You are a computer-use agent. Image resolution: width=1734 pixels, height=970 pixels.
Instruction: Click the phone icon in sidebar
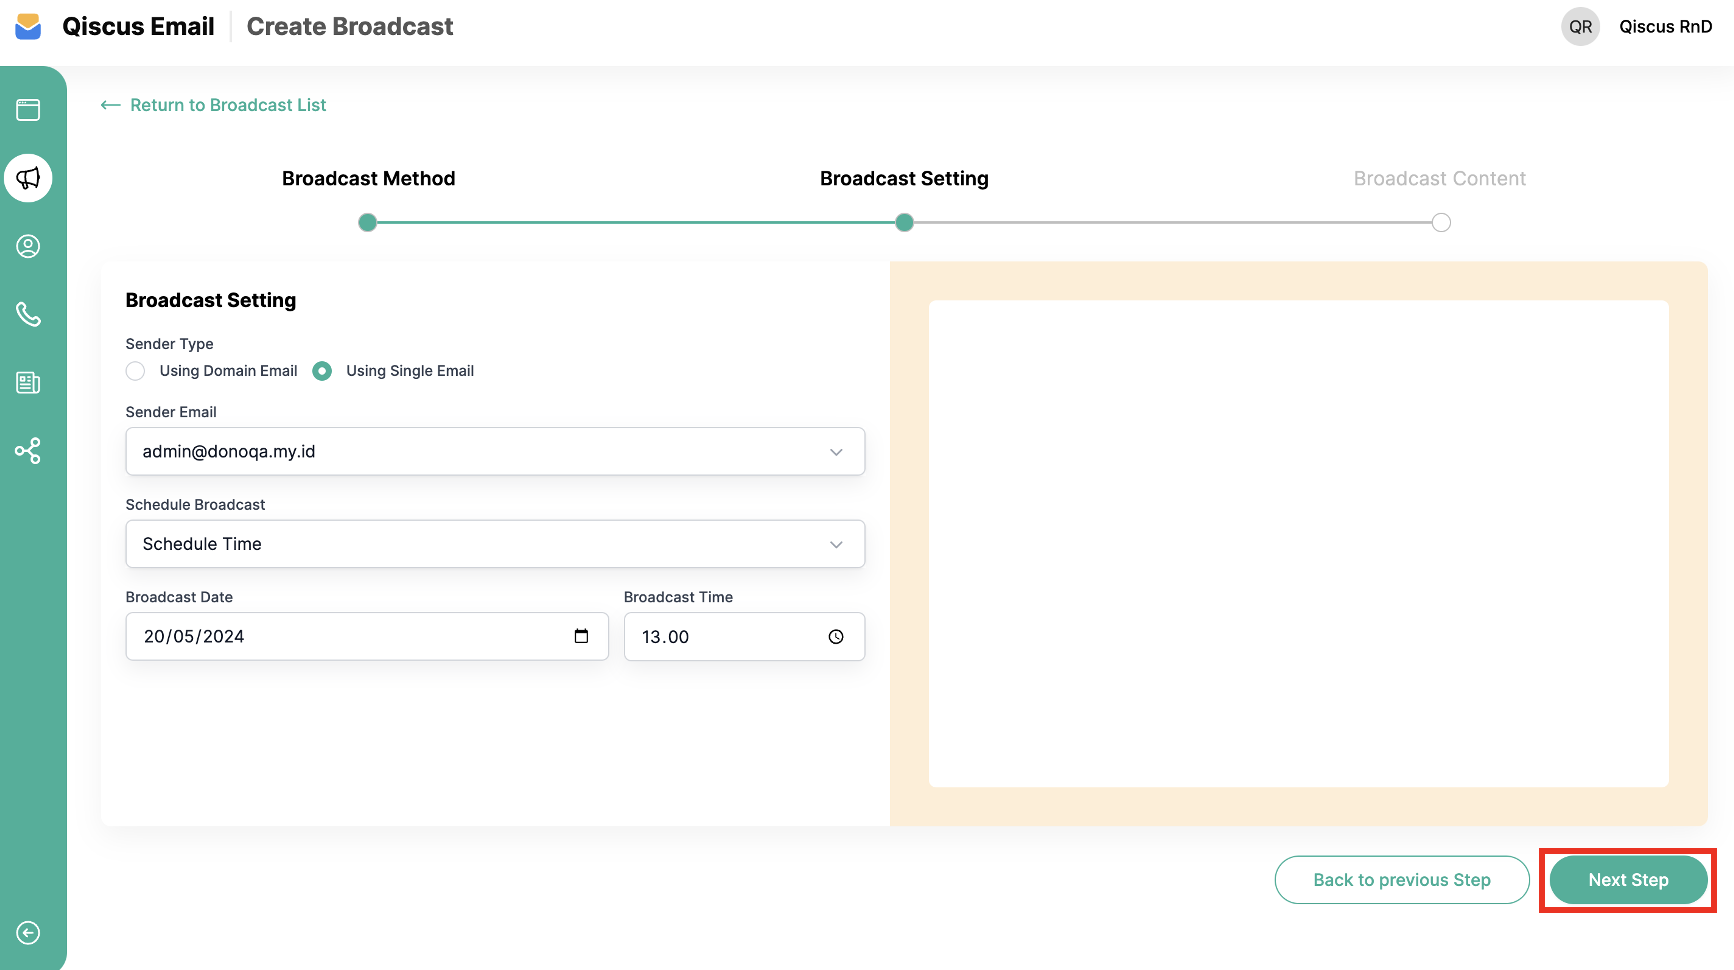coord(28,314)
